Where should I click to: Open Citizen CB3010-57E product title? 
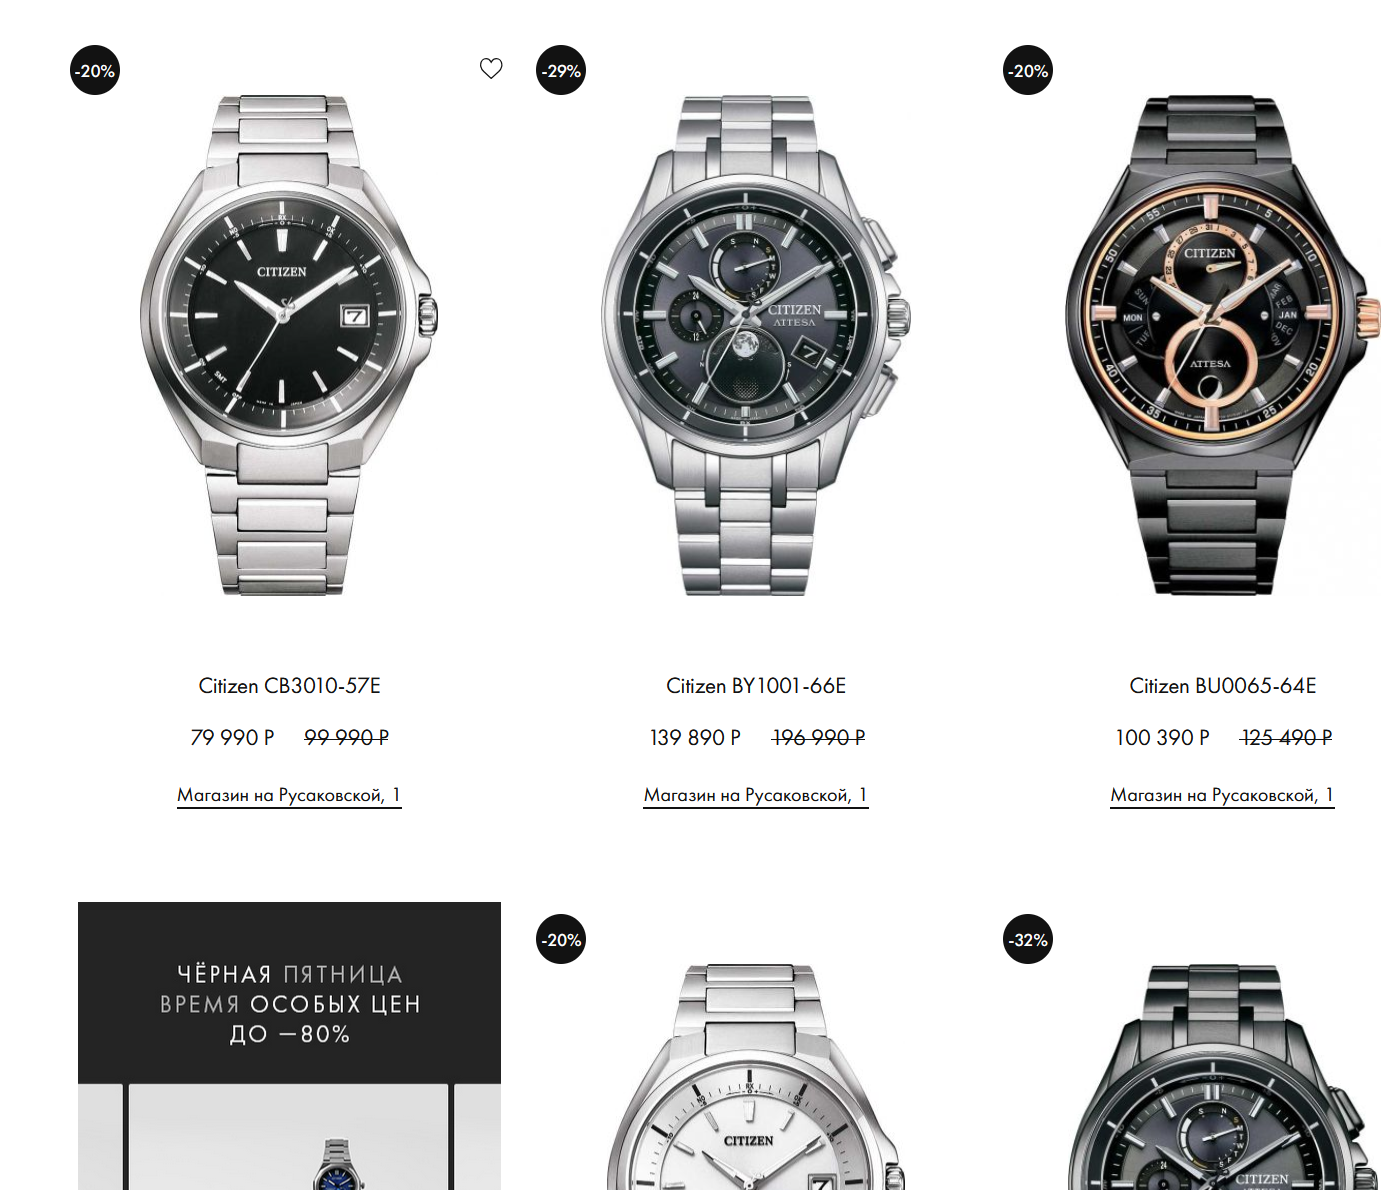289,686
